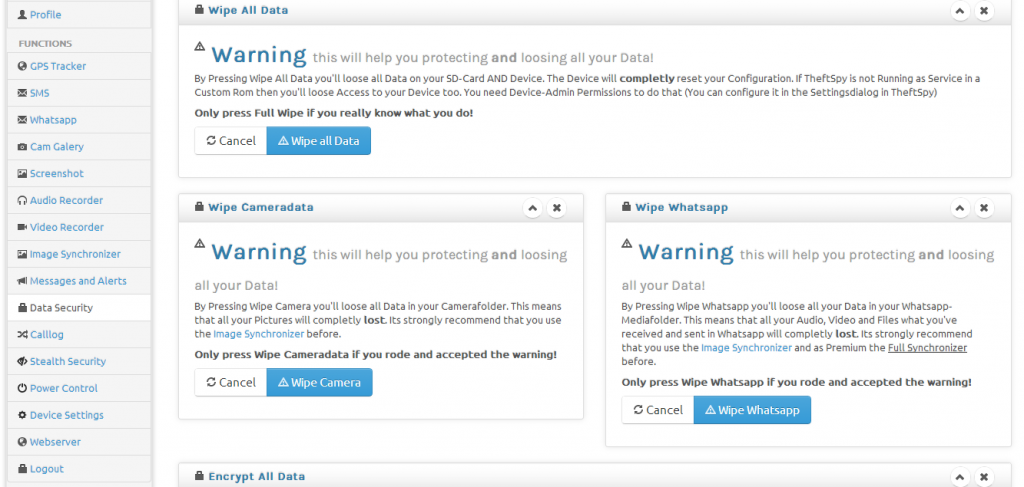
Task: Open Cam Galery in the sidebar
Action: coord(79,146)
